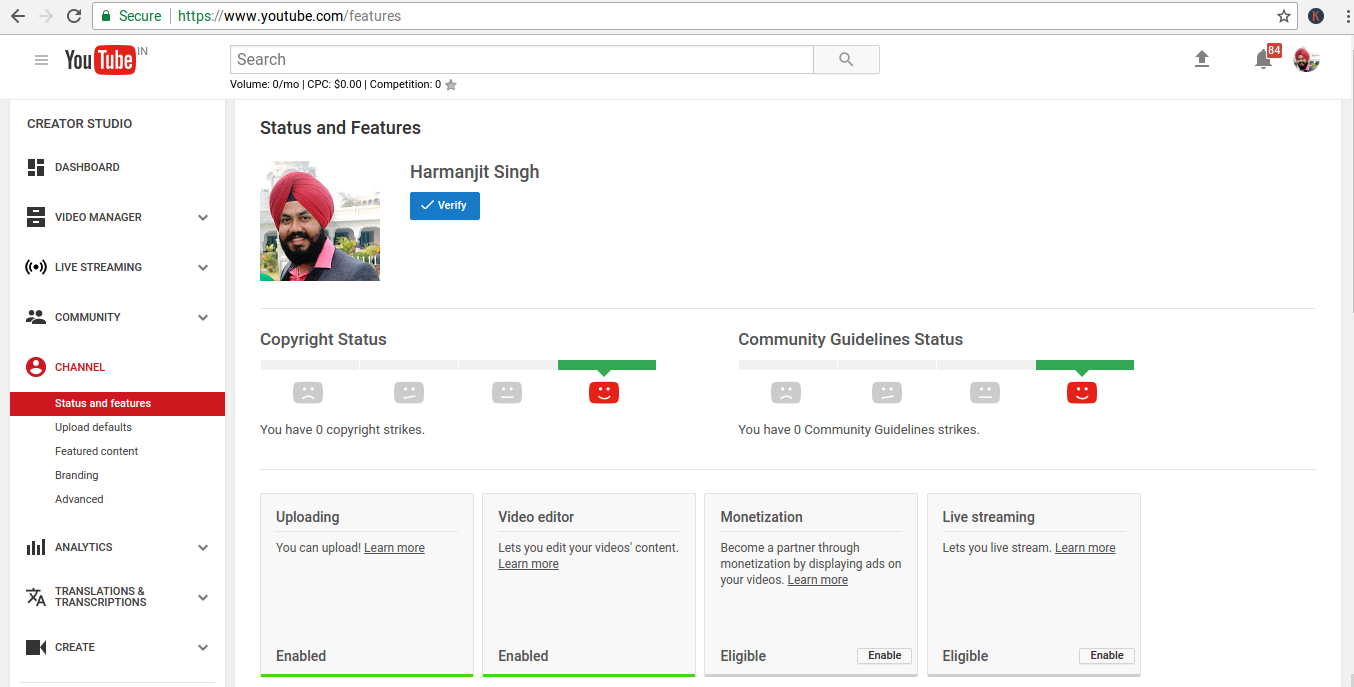Screen dimensions: 1354x687
Task: Go to Dashboard in Creator Studio
Action: click(87, 167)
